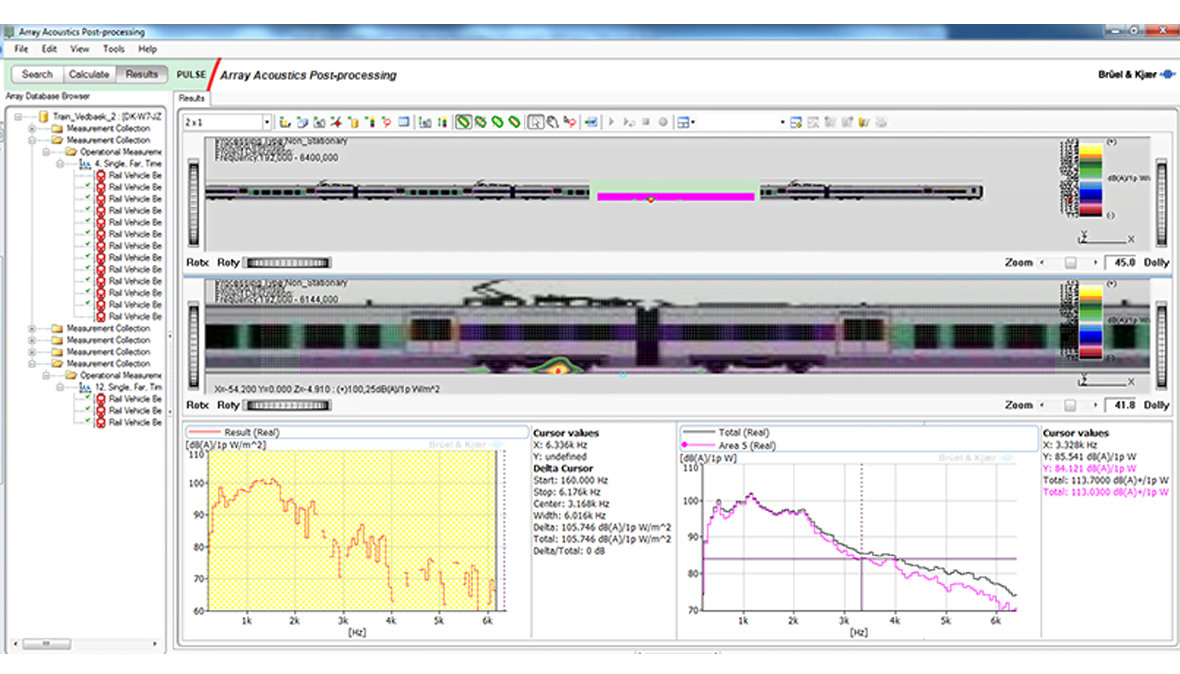Screen dimensions: 1180x674
Task: Click the play button in the toolbar
Action: tap(612, 122)
